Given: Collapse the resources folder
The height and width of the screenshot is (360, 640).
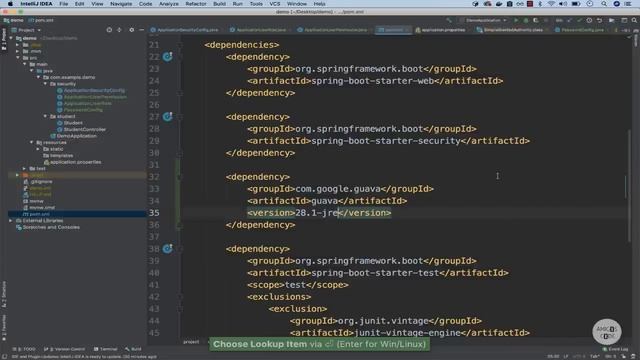Looking at the screenshot, I should tap(31, 142).
